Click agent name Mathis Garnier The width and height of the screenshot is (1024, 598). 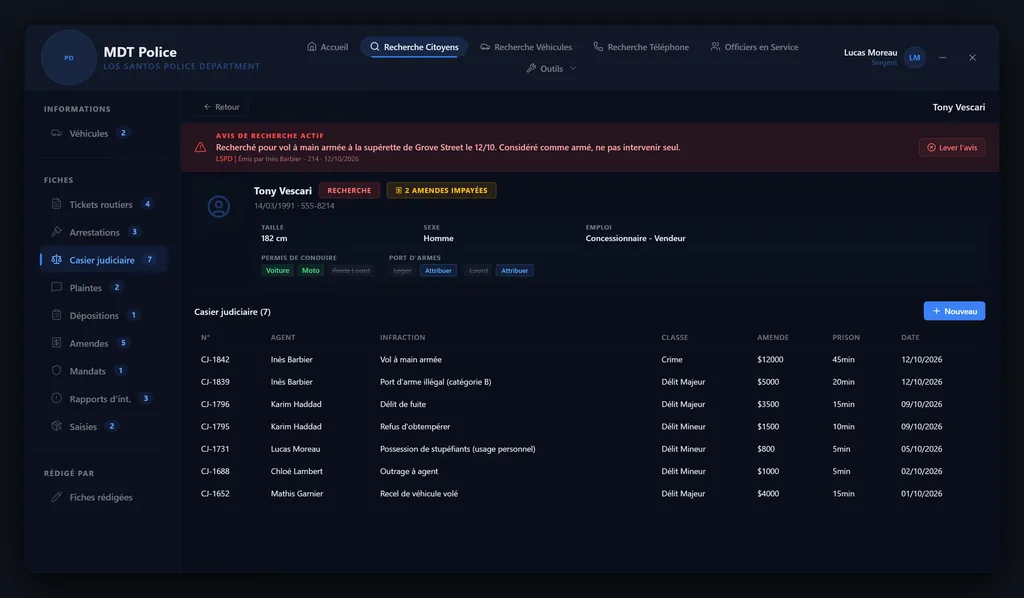click(x=297, y=494)
